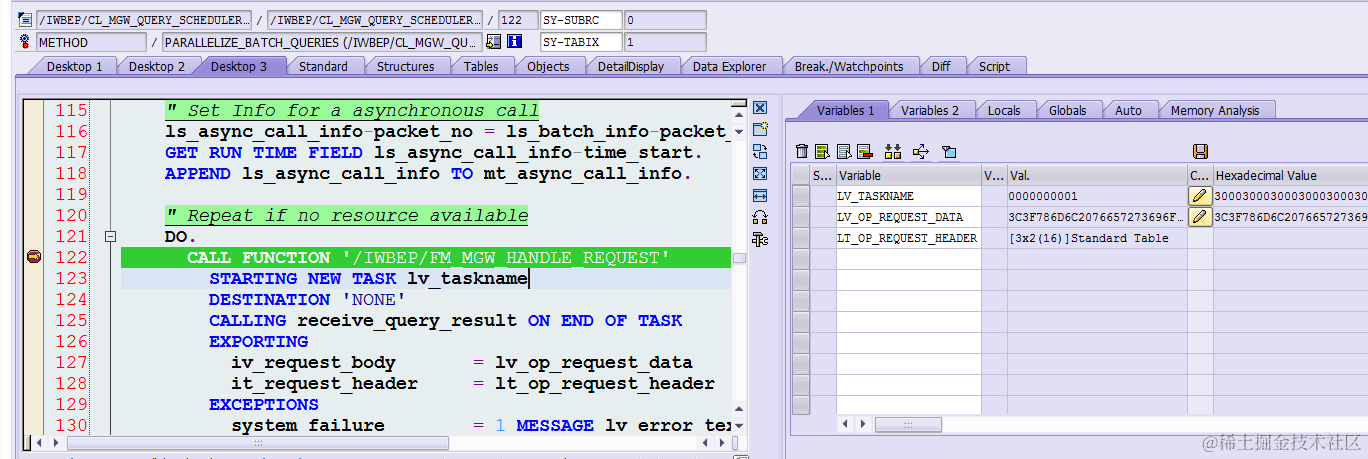
Task: Click the SY-TABIX variable name field
Action: point(580,42)
